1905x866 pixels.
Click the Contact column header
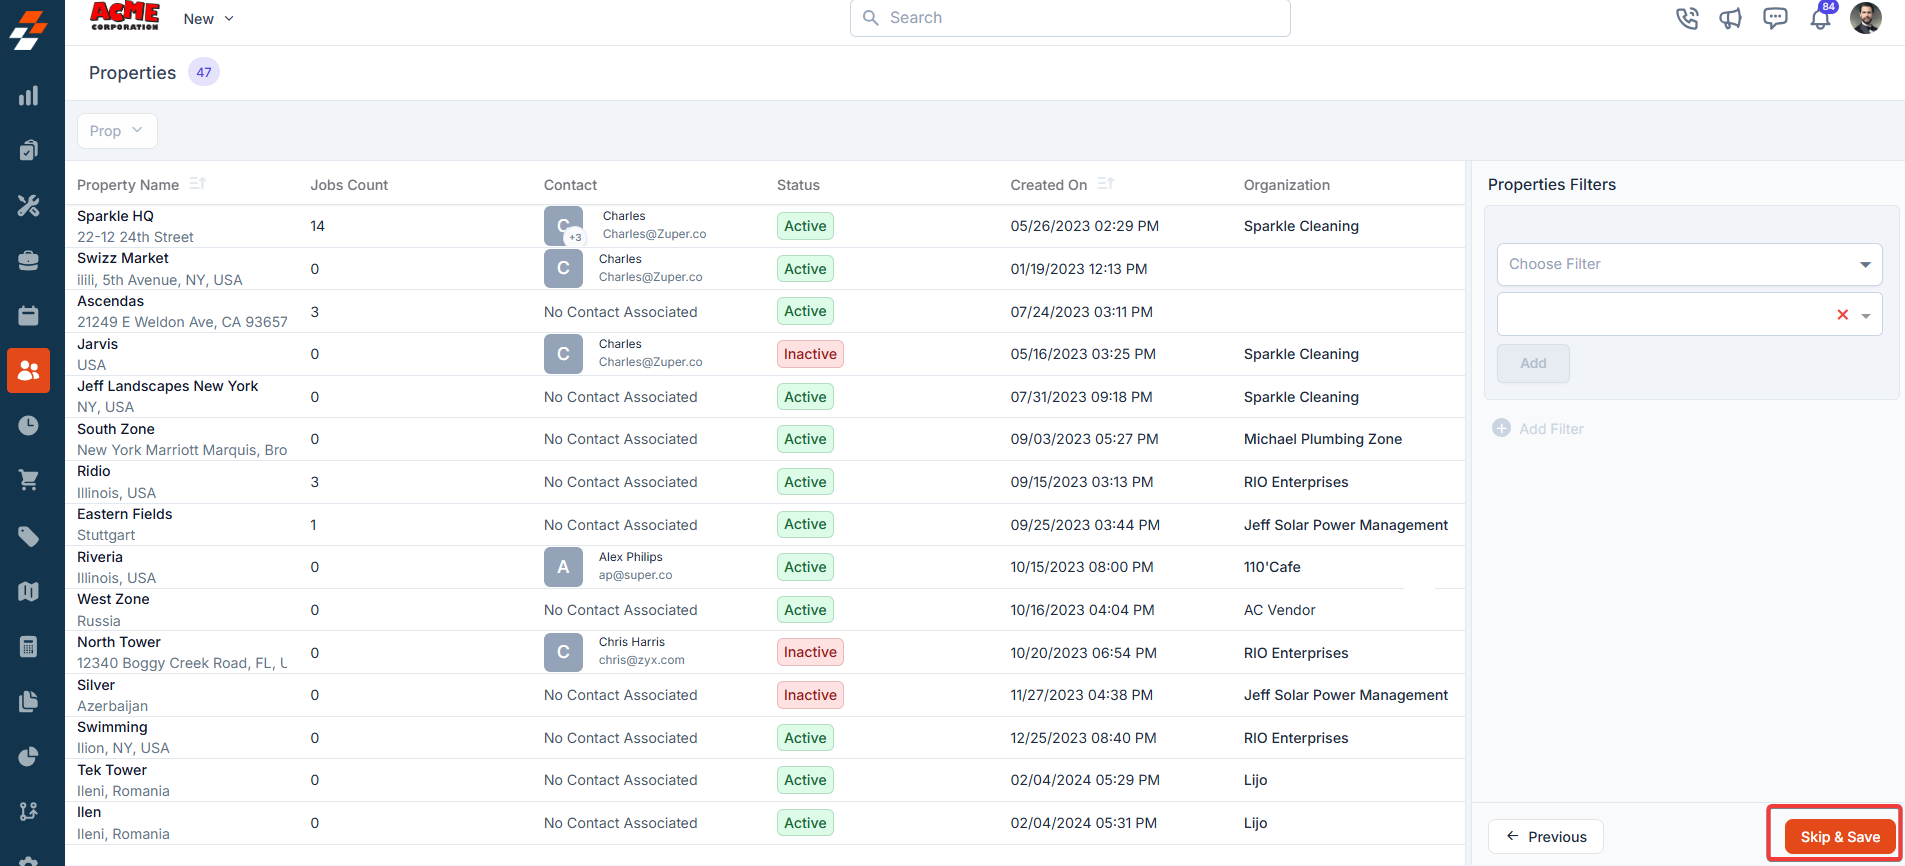pos(570,185)
